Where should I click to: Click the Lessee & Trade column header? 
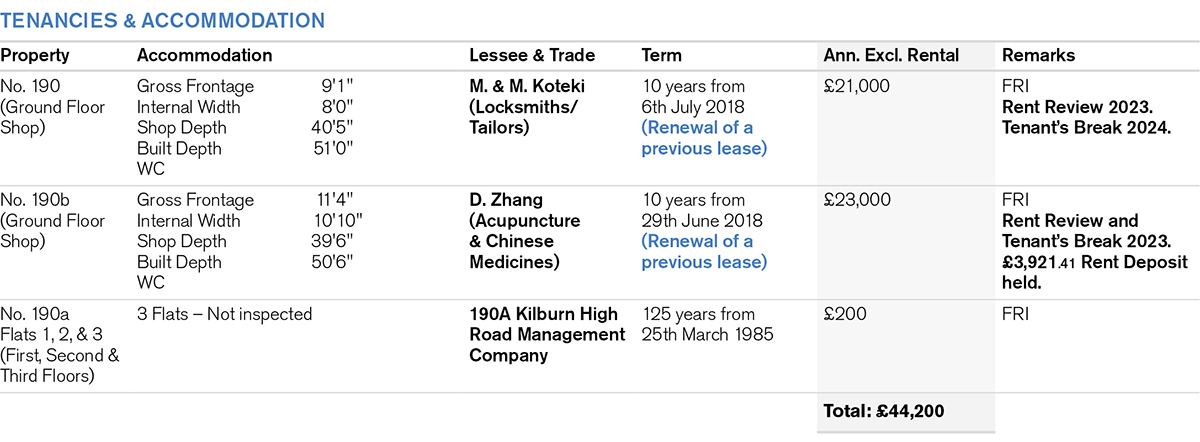532,56
